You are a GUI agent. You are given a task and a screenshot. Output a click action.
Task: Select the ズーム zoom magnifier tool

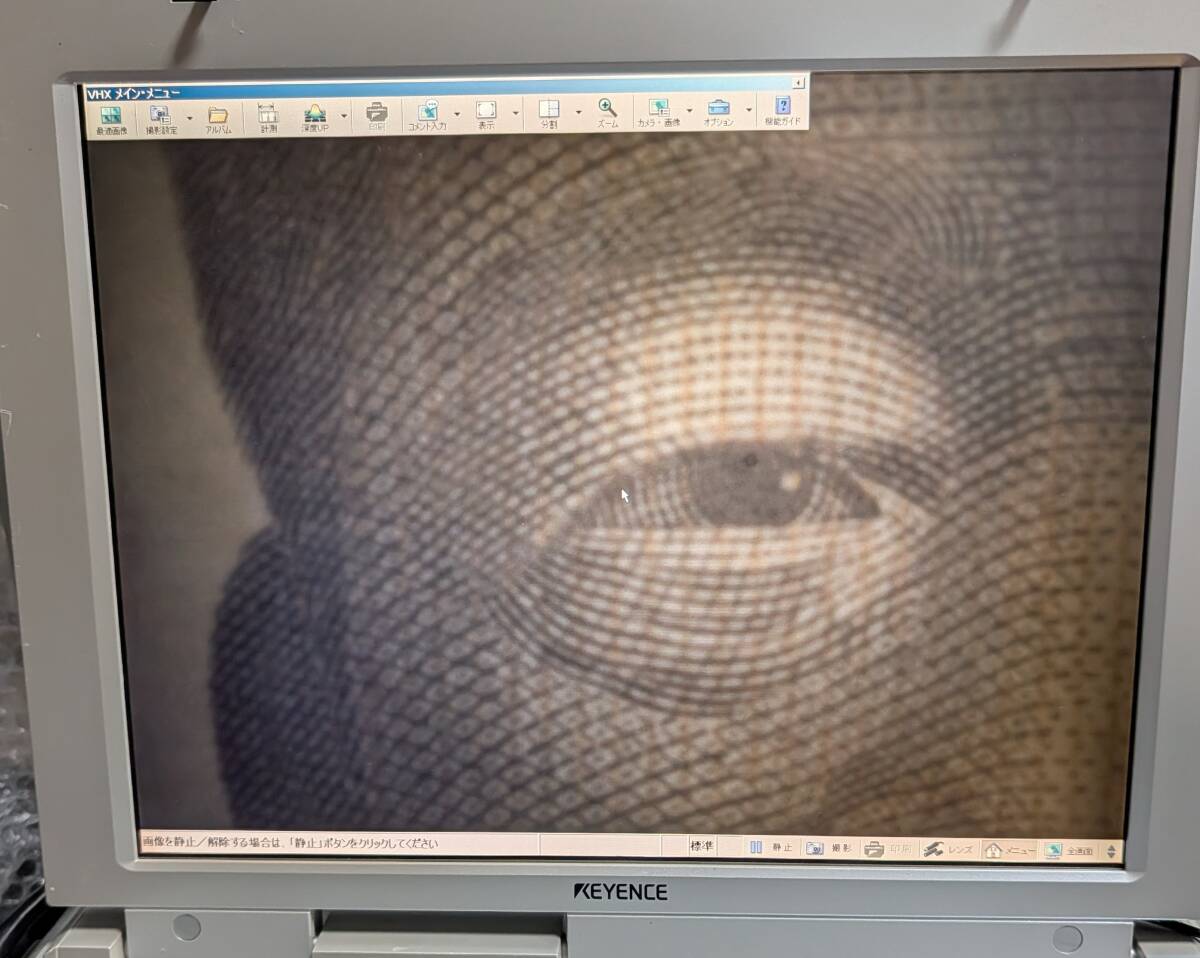[x=608, y=114]
